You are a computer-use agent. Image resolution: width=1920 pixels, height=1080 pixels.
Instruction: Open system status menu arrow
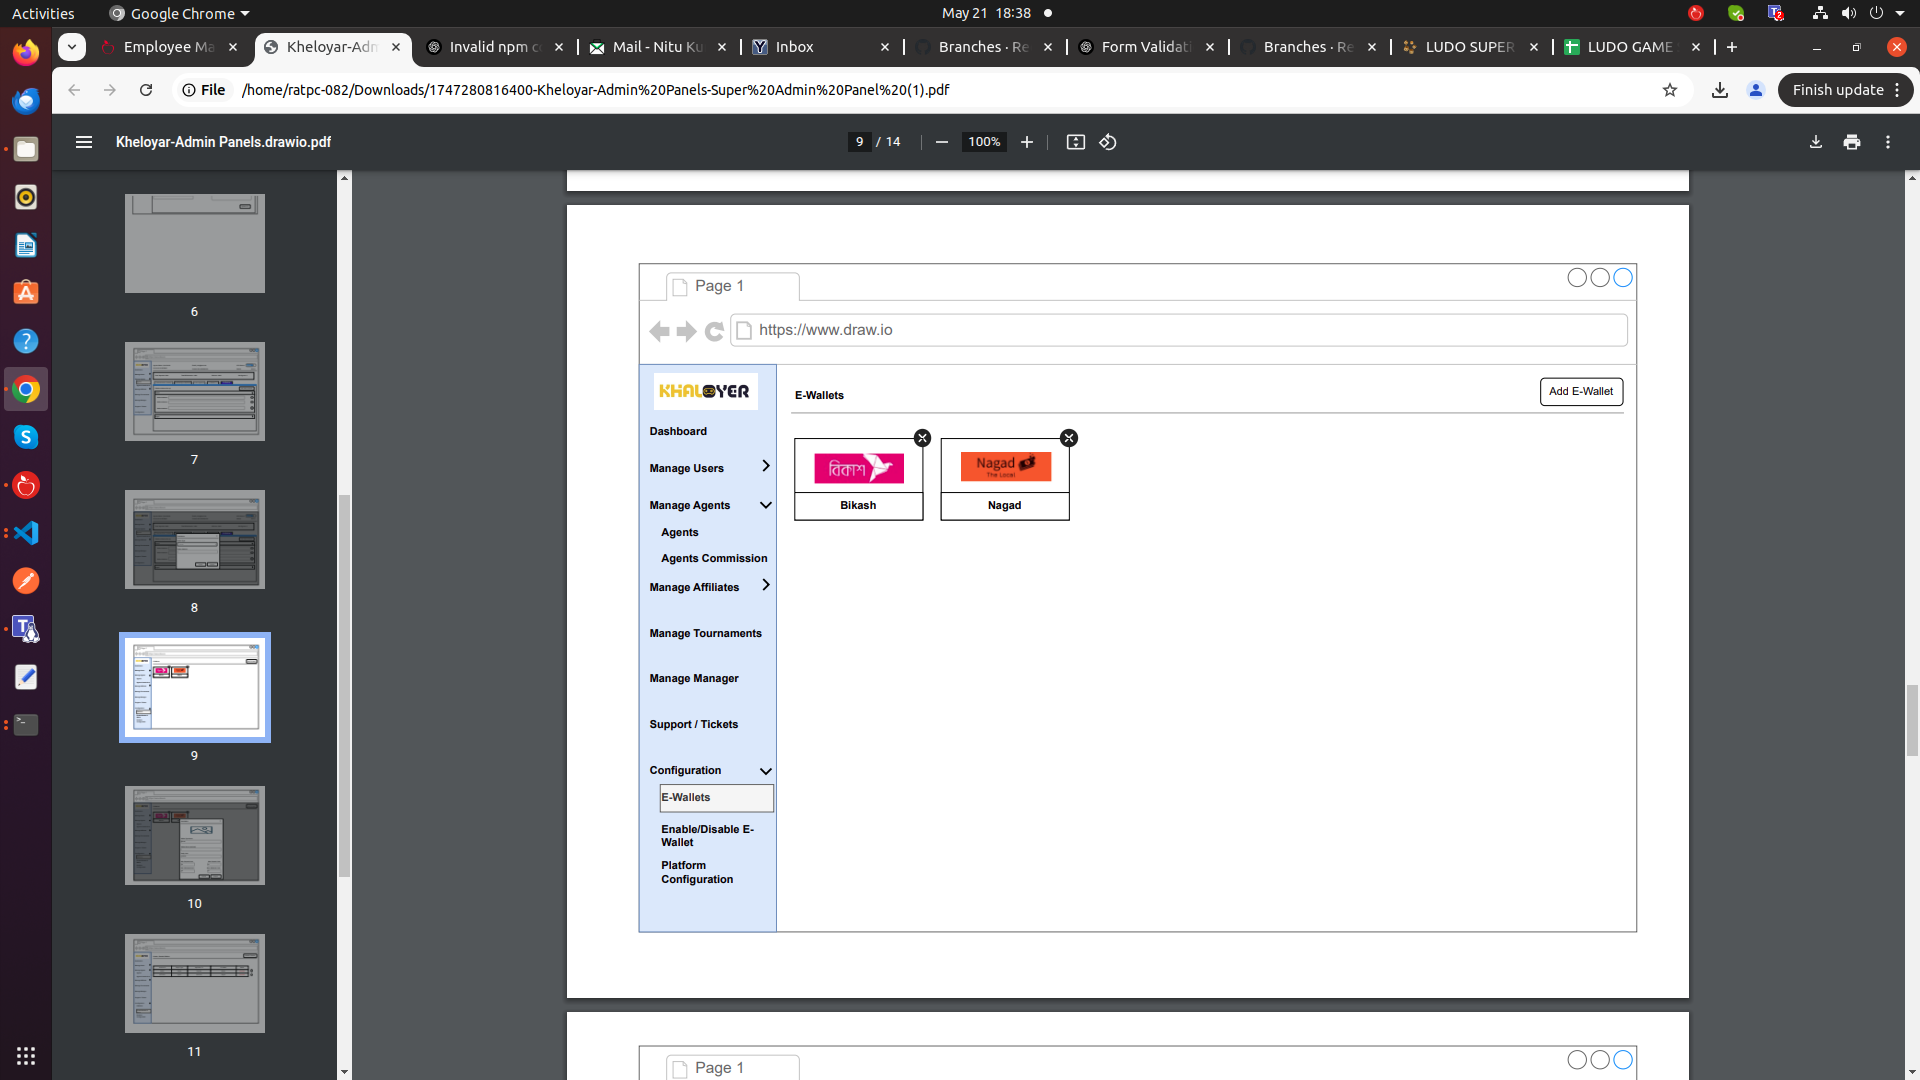click(x=1899, y=13)
